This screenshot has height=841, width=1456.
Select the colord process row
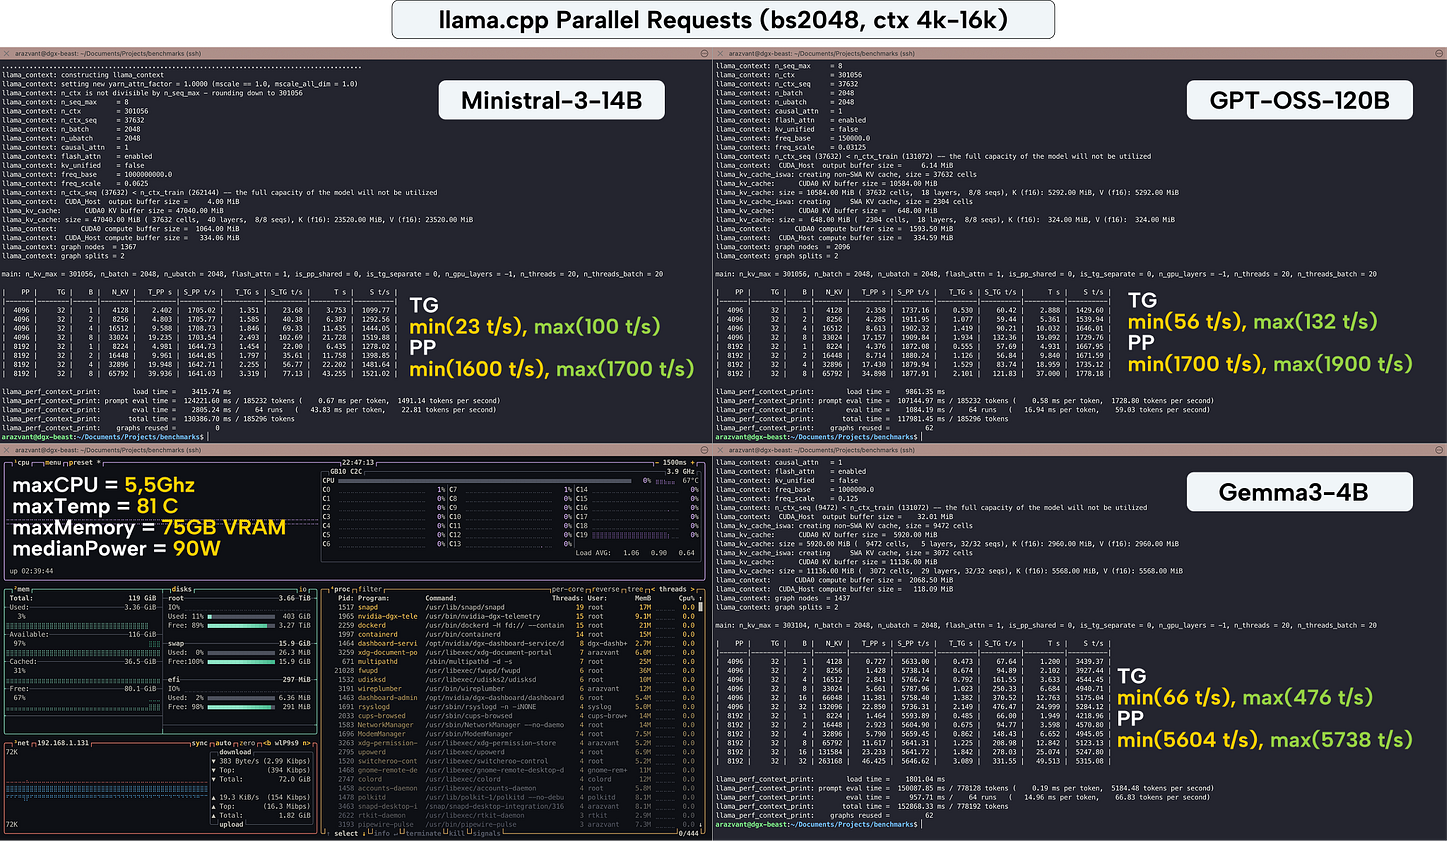(515, 779)
